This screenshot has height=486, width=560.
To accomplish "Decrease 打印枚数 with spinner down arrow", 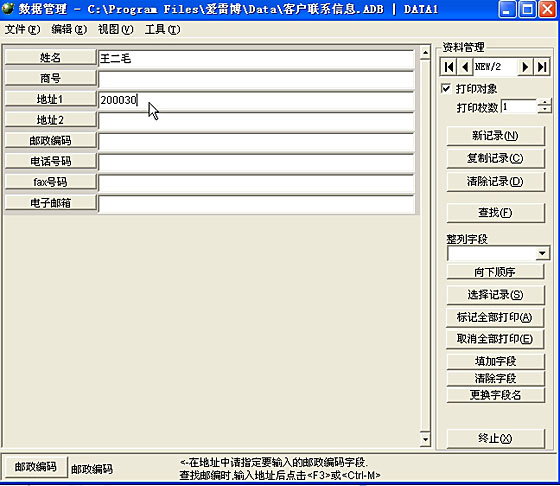I will [544, 110].
